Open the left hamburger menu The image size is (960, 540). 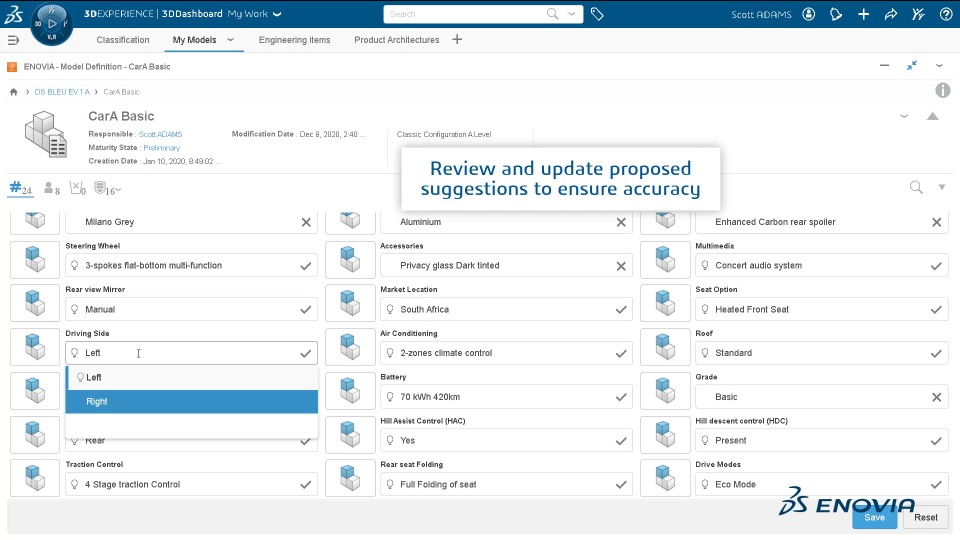click(13, 40)
